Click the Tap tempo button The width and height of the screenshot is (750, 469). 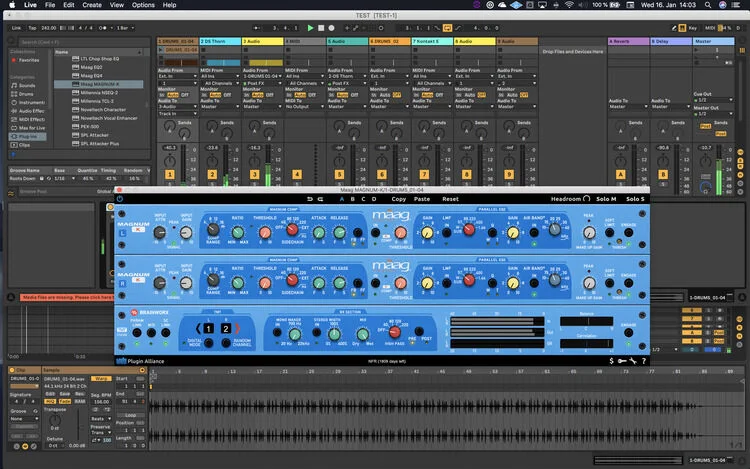tap(32, 28)
